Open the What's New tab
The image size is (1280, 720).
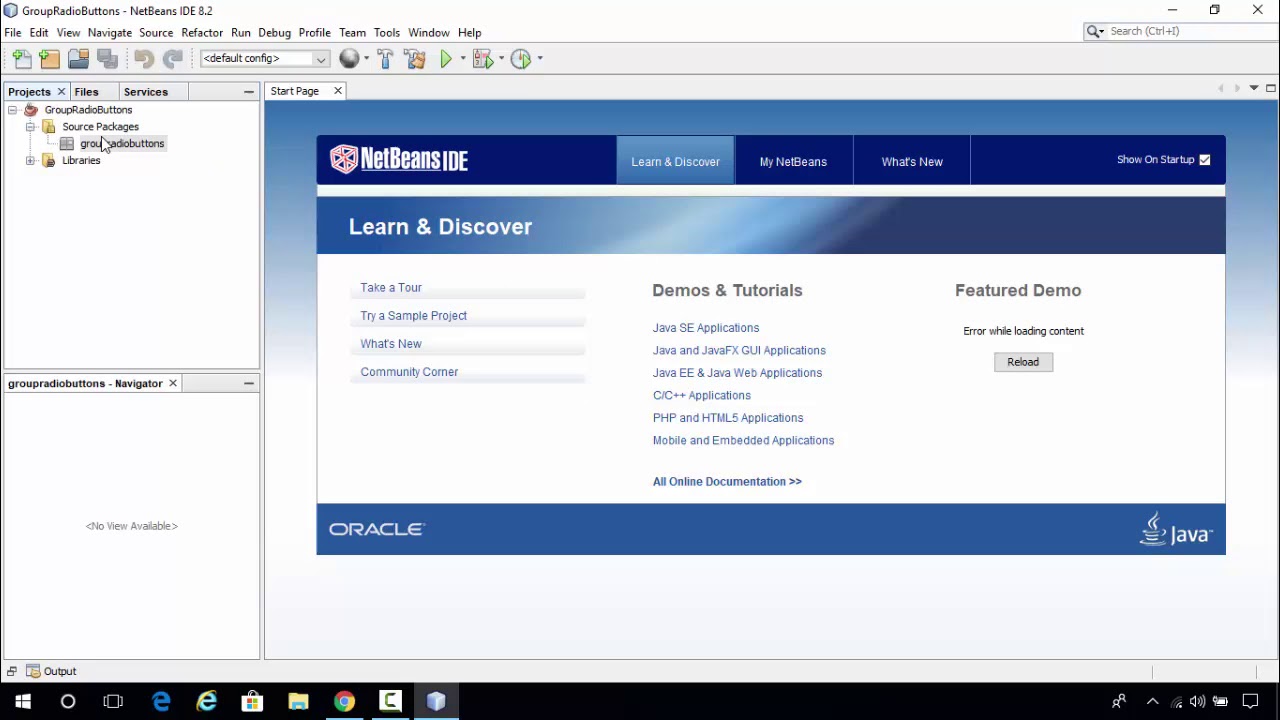[x=912, y=162]
